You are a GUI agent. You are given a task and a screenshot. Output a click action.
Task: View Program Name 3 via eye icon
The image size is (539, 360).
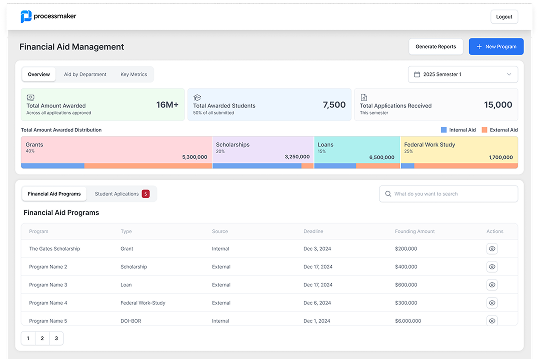[492, 285]
